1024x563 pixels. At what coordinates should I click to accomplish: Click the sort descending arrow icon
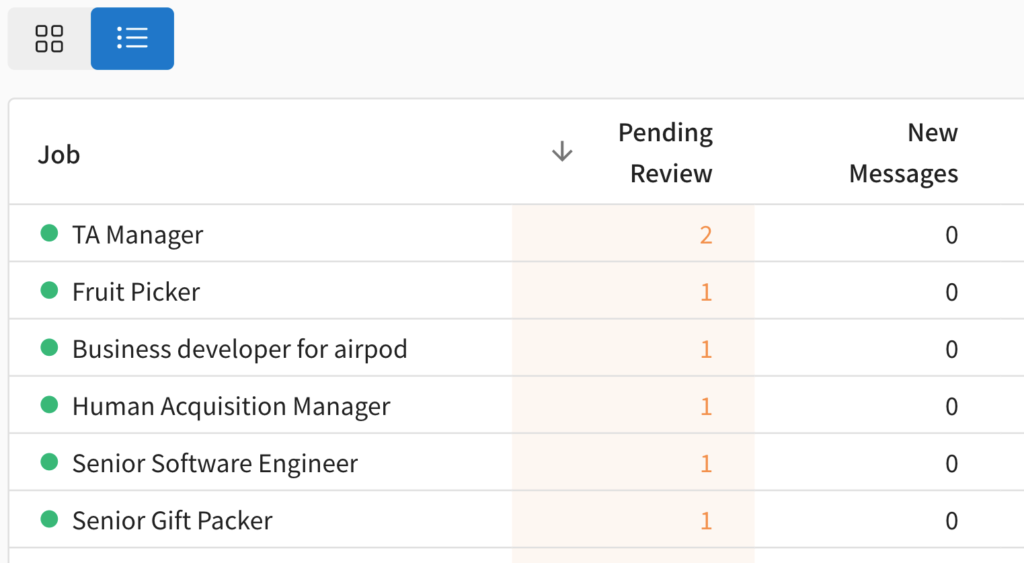pyautogui.click(x=562, y=152)
